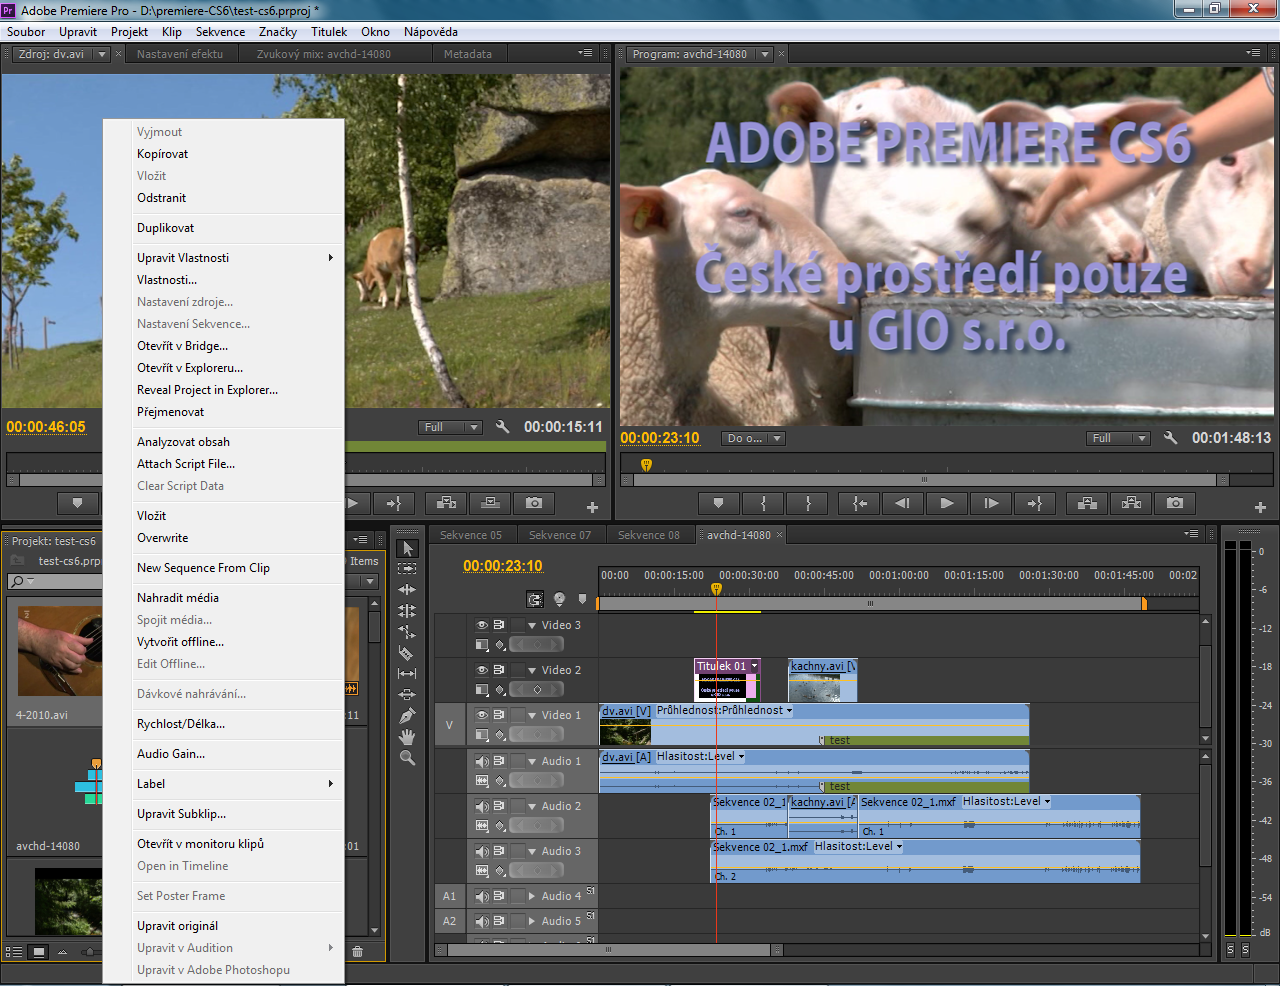Mute Audio 3 track speaker toggle

click(482, 851)
